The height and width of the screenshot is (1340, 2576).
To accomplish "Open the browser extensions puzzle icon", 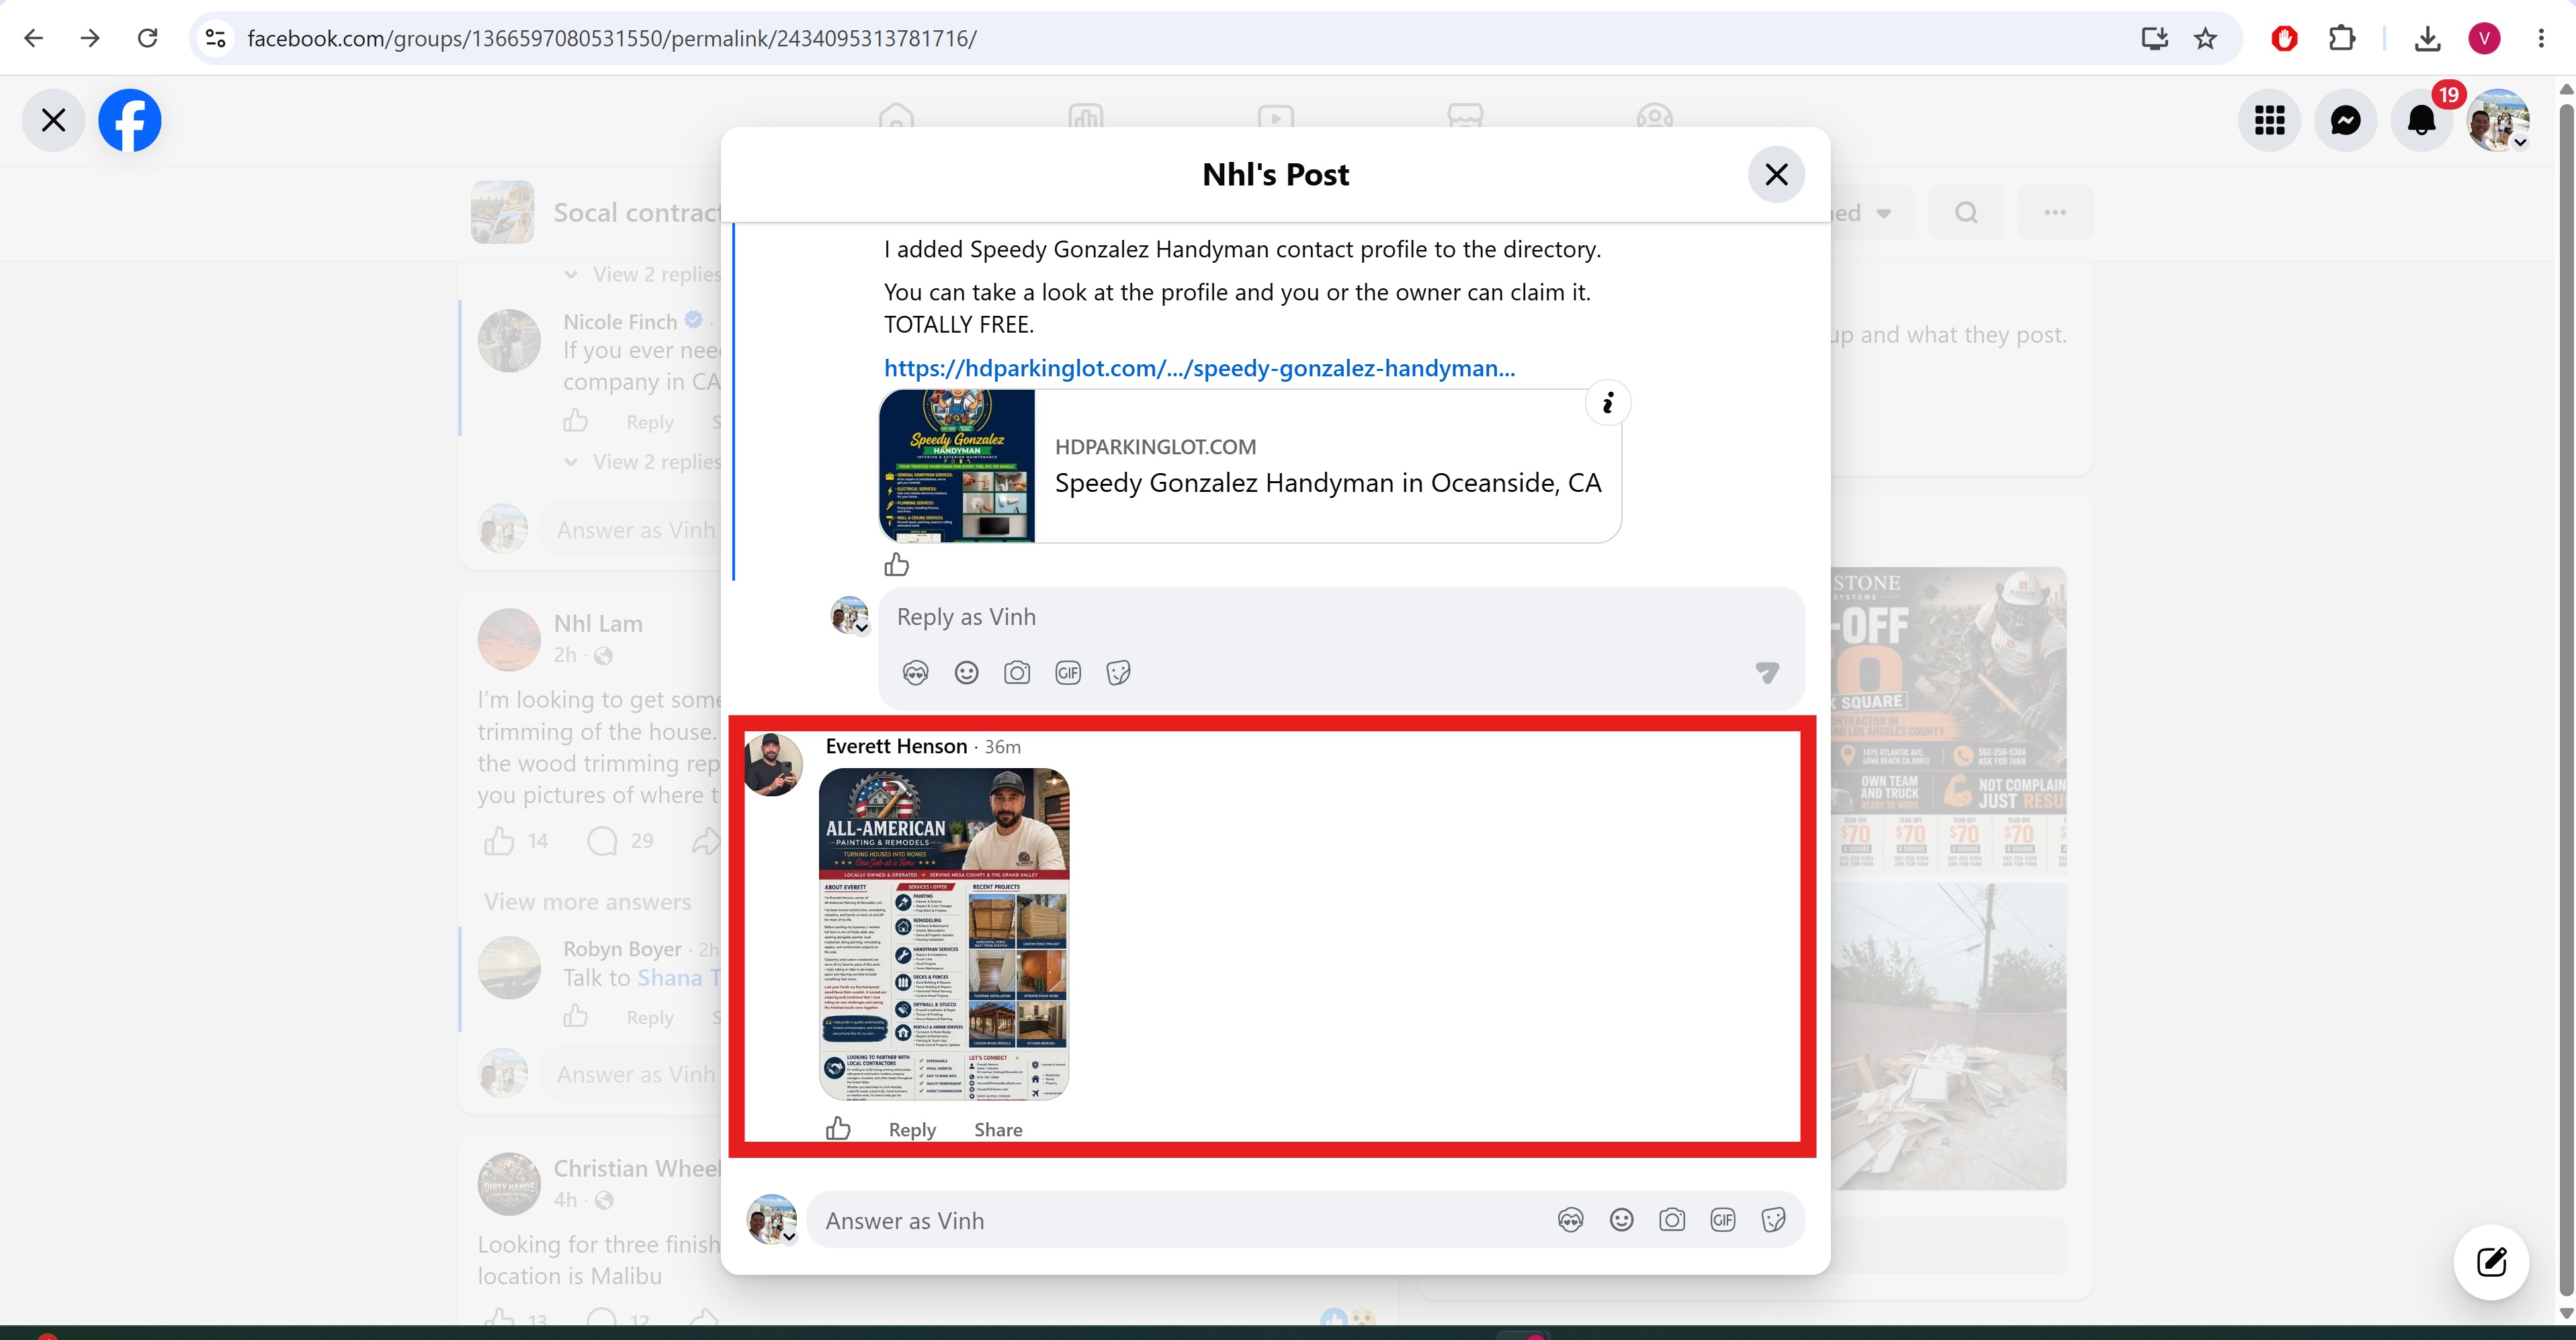I will (x=2342, y=38).
